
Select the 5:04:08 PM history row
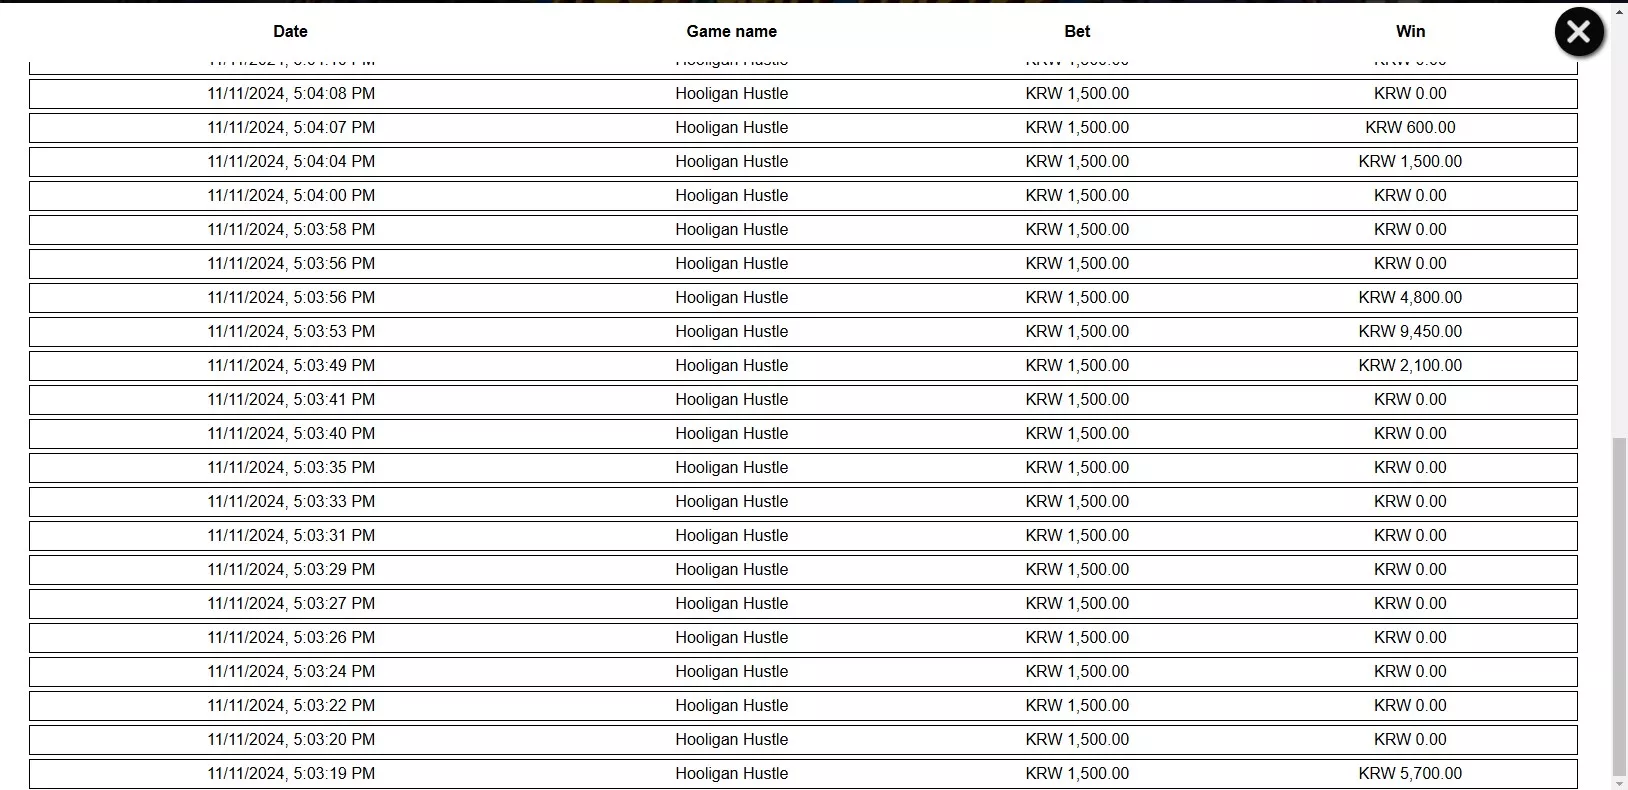[x=803, y=94]
